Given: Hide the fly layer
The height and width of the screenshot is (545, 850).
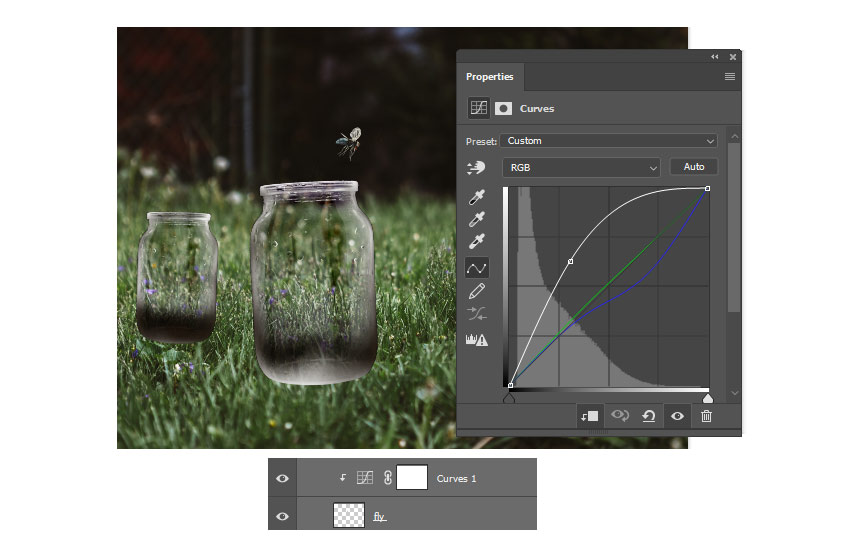Looking at the screenshot, I should tap(282, 516).
